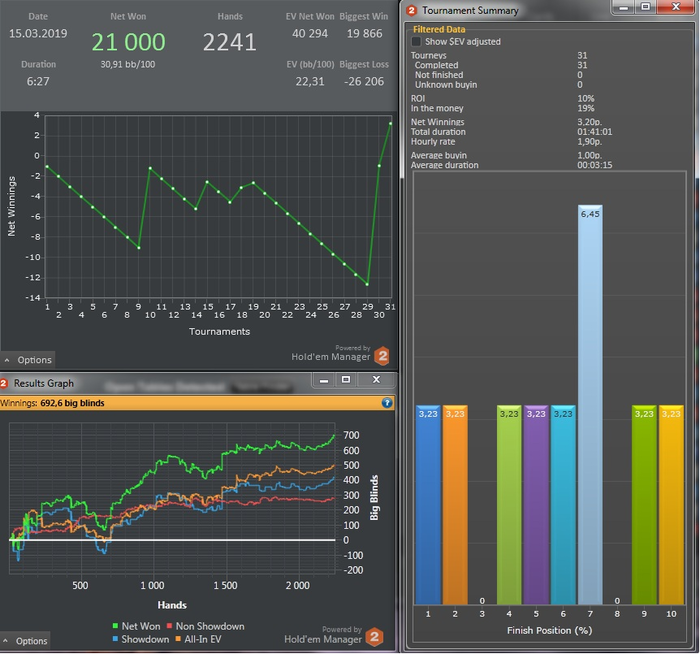700x654 pixels.
Task: Click the Hands count 2241
Action: 229,42
